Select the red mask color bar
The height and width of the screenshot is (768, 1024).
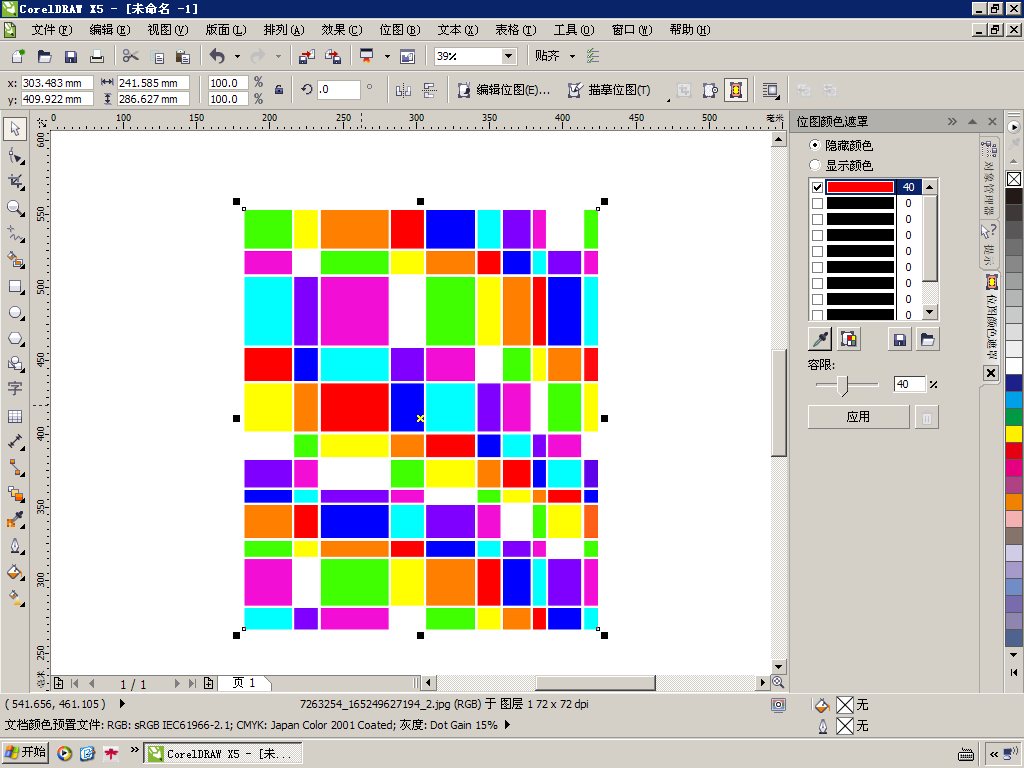click(860, 187)
